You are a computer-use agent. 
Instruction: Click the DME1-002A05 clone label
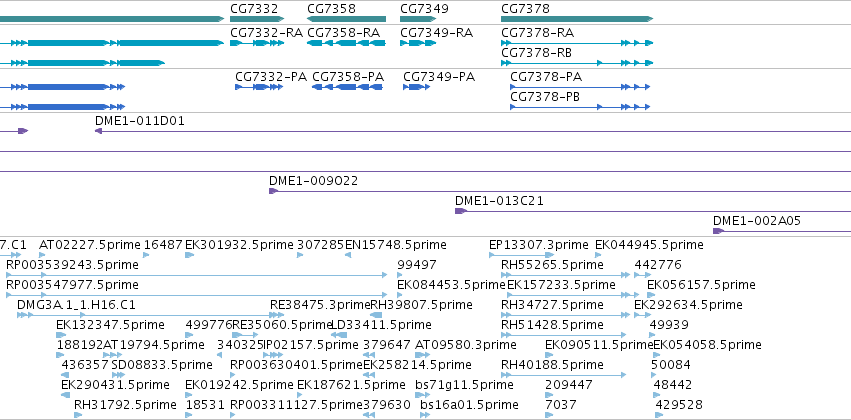point(757,221)
